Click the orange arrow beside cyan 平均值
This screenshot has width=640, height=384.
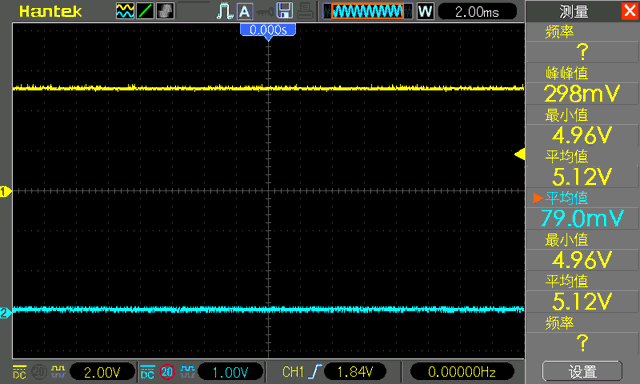click(x=538, y=198)
